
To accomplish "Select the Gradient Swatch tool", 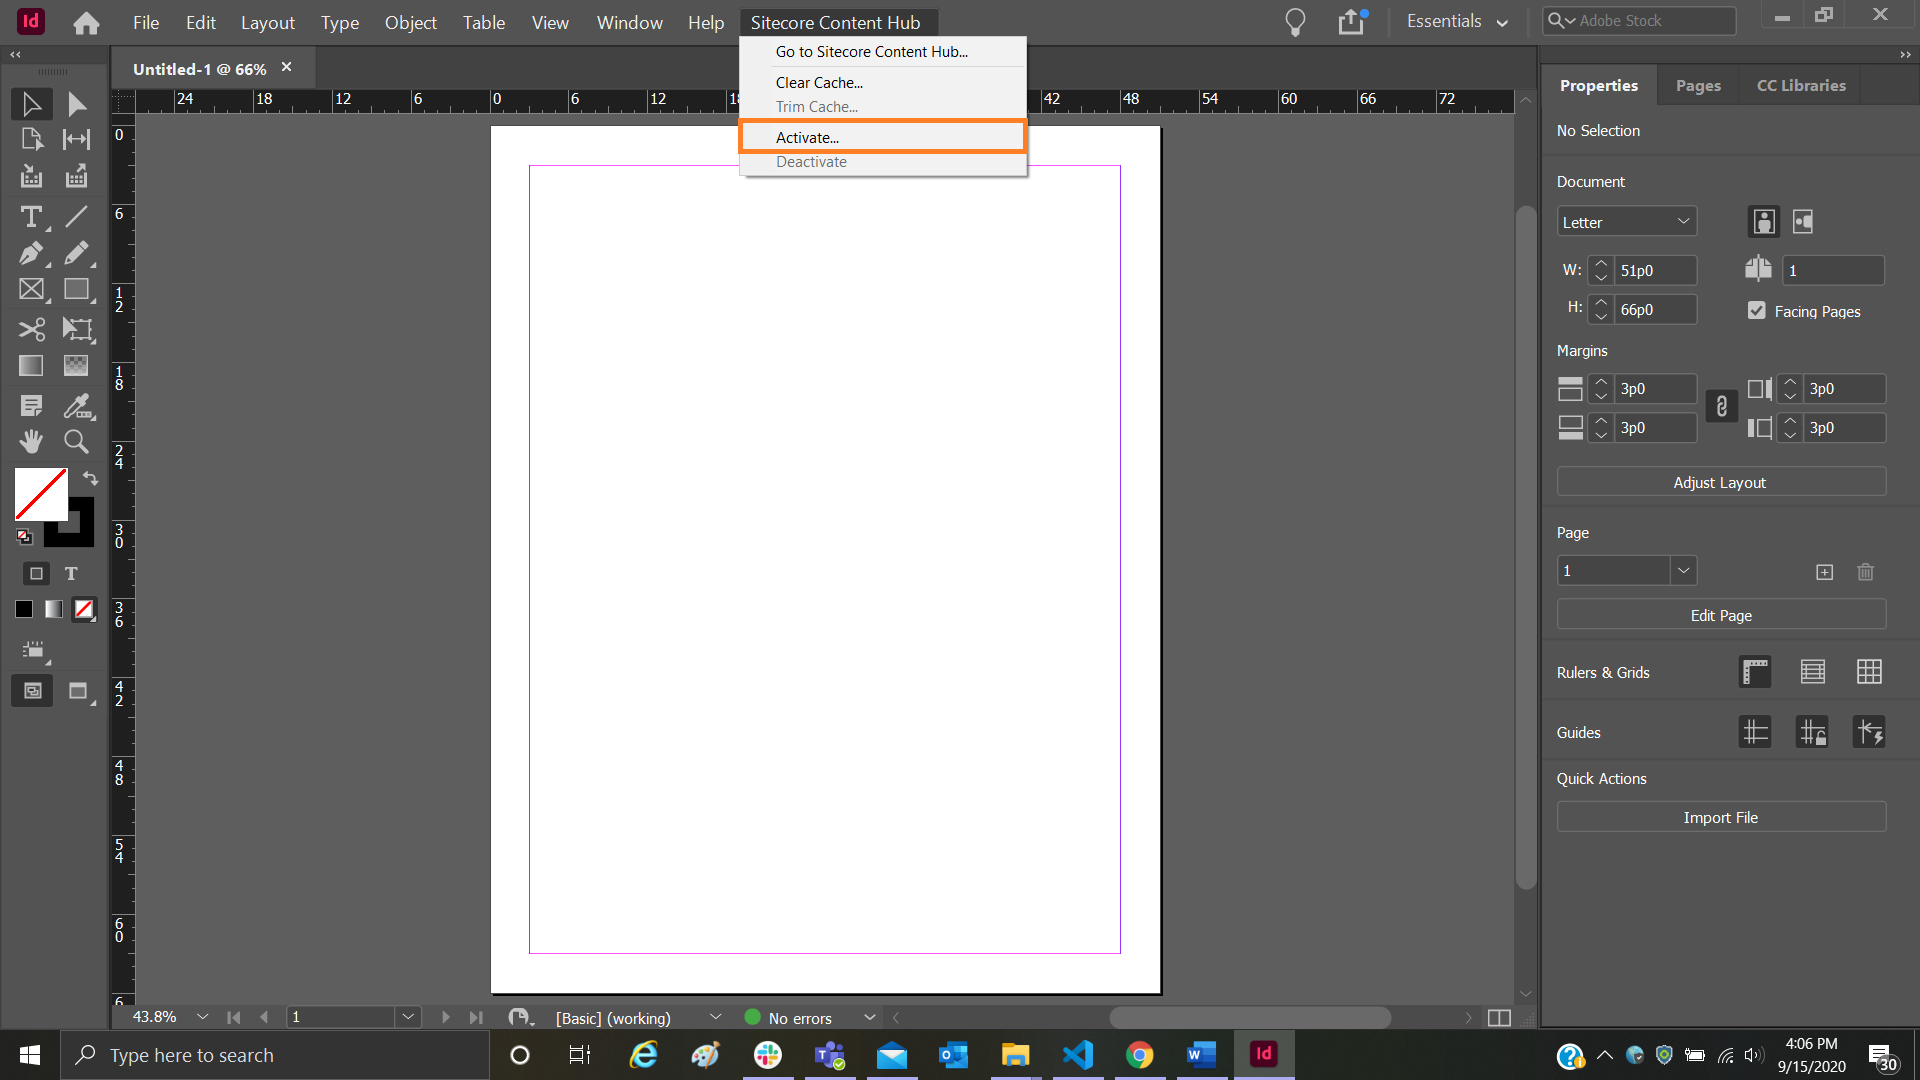I will pos(31,366).
